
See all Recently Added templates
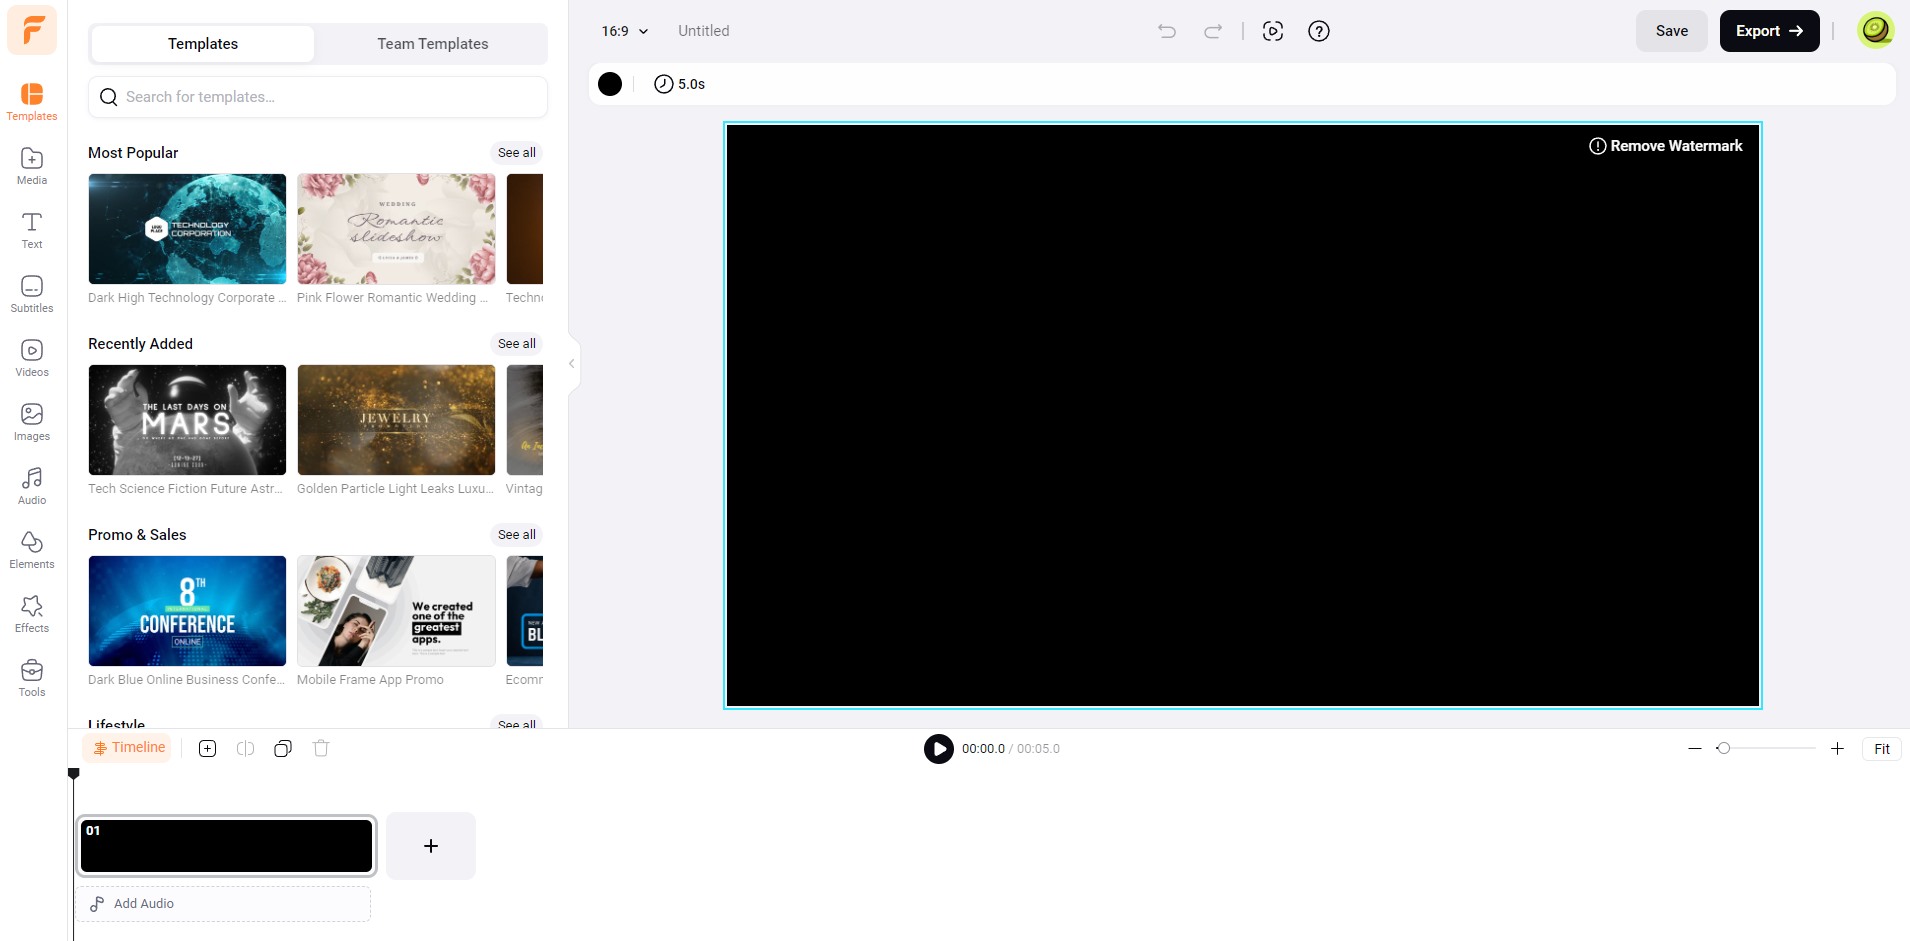pyautogui.click(x=517, y=343)
